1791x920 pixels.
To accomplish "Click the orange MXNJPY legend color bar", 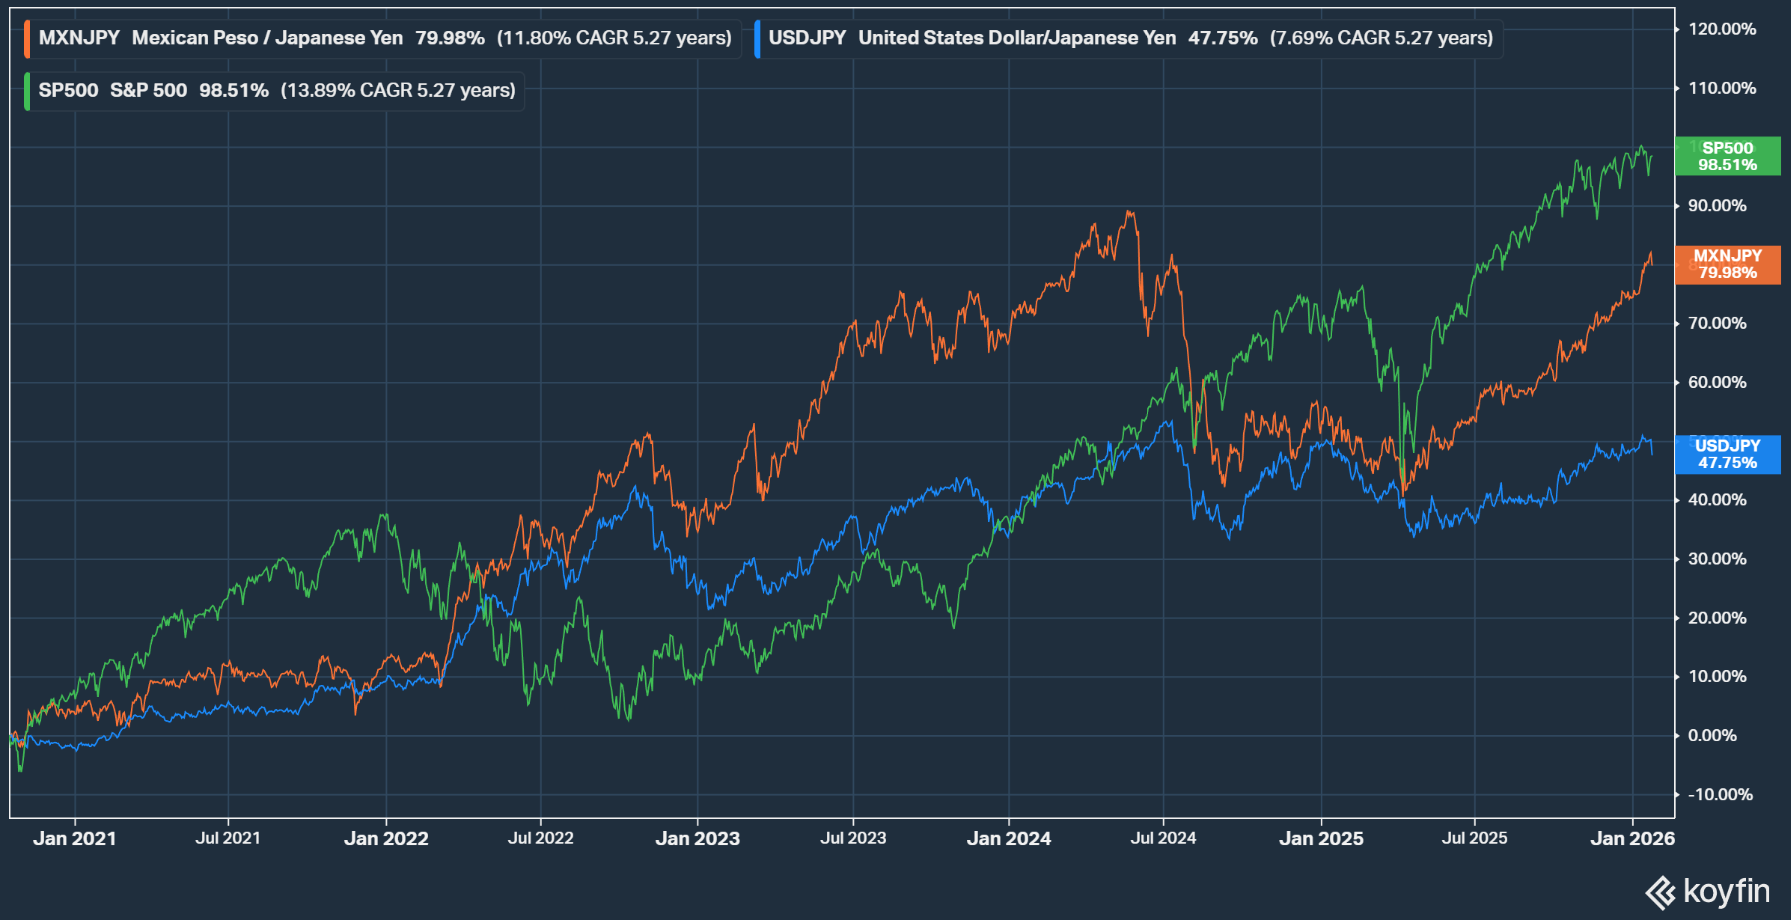I will (x=27, y=38).
